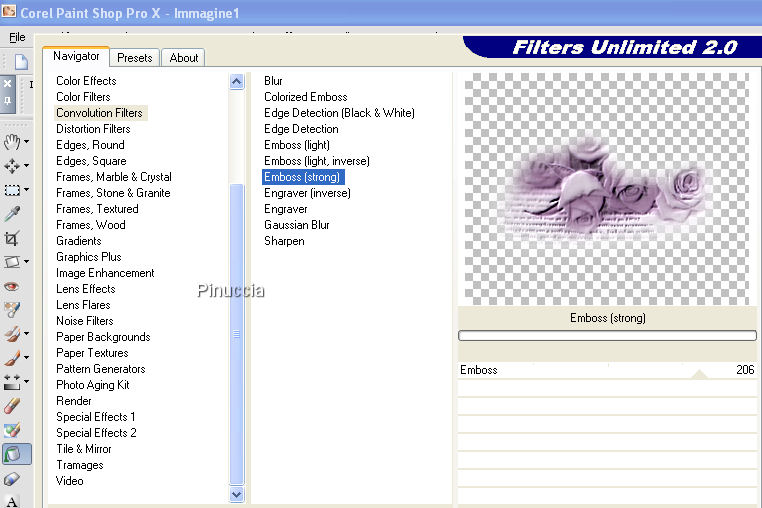Select the active Flood Fill tool
762x508 pixels.
[17, 454]
